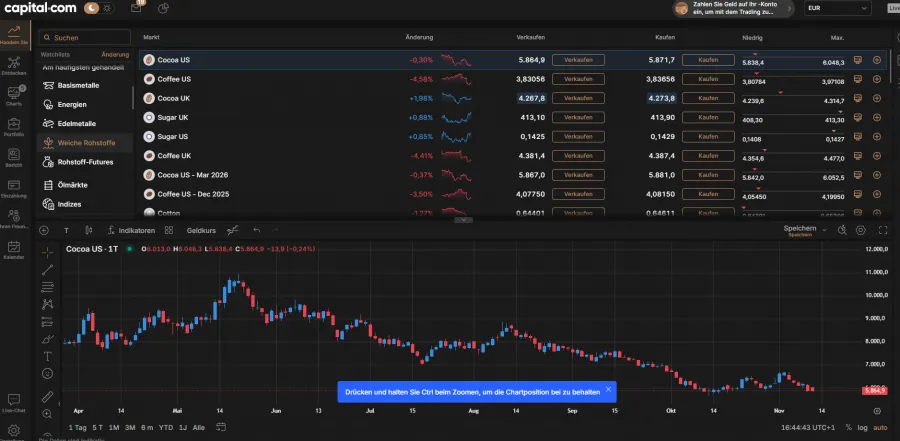The width and height of the screenshot is (900, 441).
Task: Select the Energien watchlist
Action: [x=86, y=105]
